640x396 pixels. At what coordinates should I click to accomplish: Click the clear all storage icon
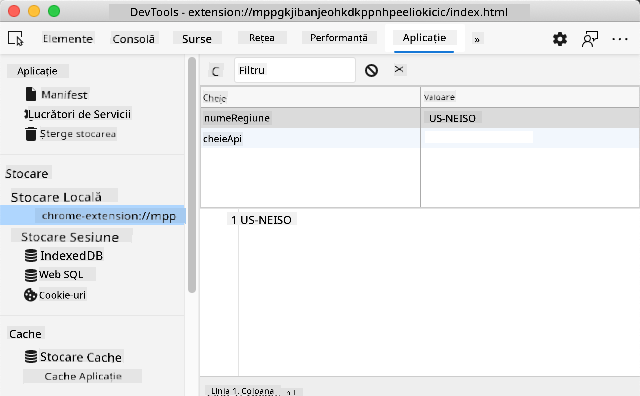coord(371,71)
